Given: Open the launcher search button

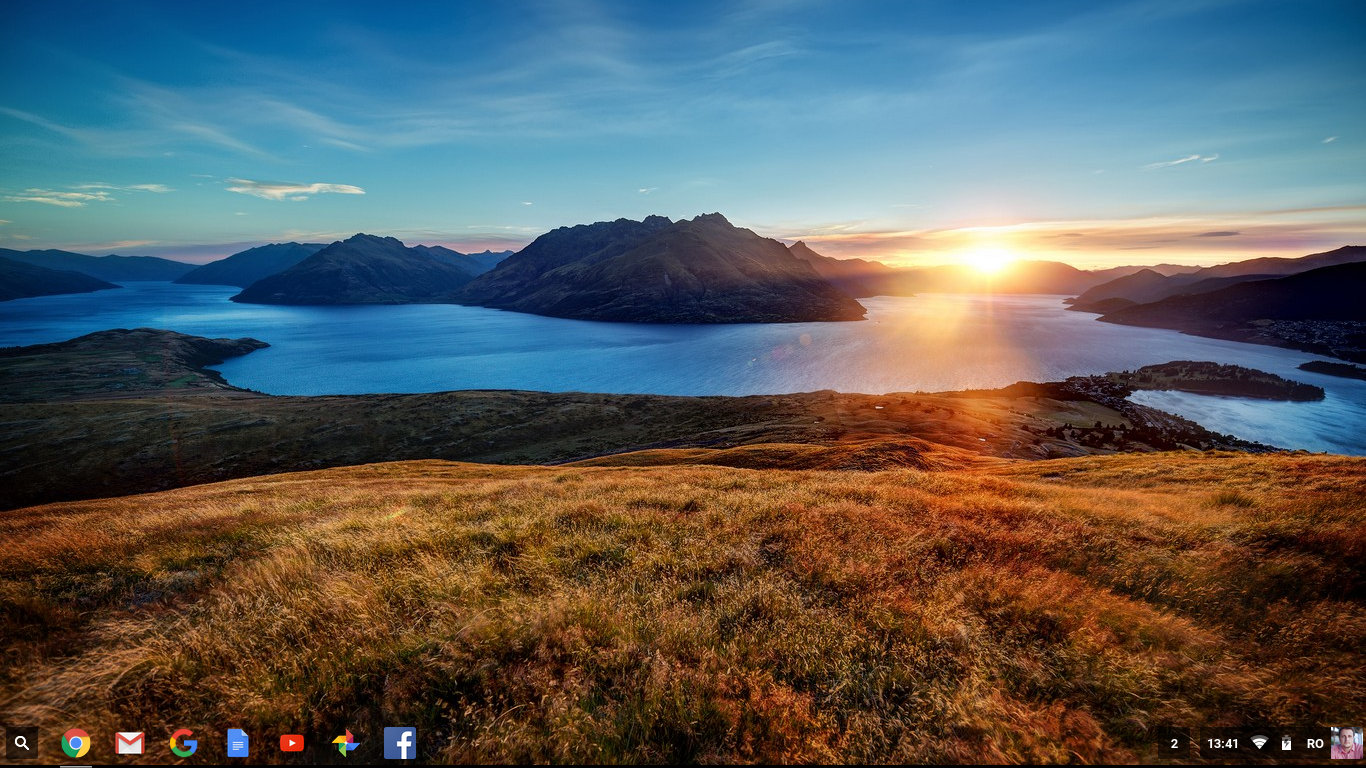Looking at the screenshot, I should click(x=22, y=743).
